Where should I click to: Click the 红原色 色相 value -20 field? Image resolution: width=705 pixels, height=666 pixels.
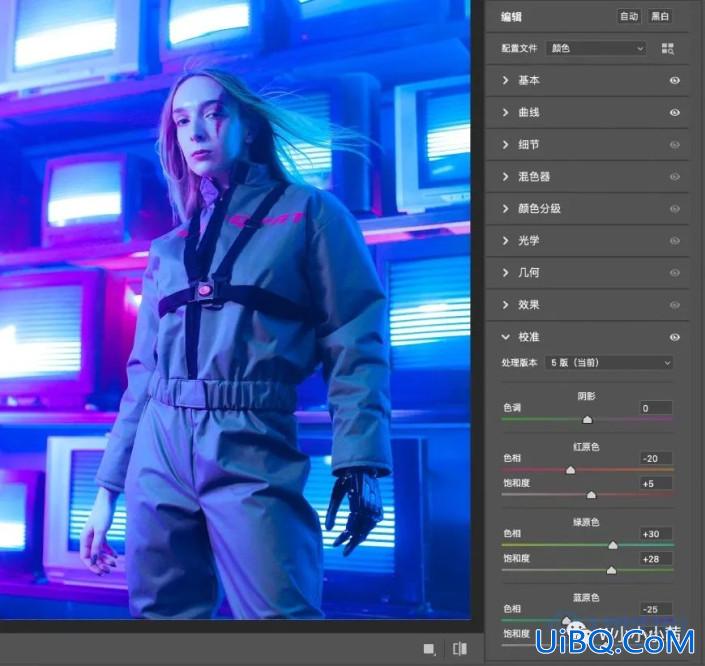[656, 458]
